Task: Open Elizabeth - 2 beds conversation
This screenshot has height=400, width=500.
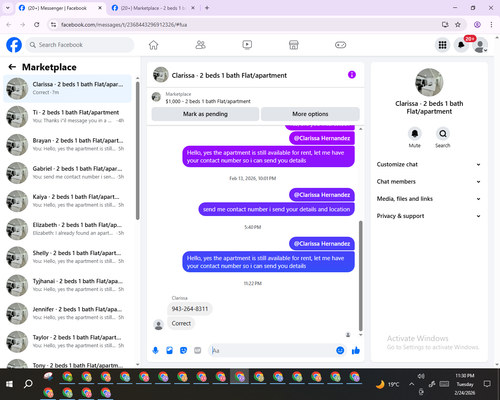Action: 67,229
